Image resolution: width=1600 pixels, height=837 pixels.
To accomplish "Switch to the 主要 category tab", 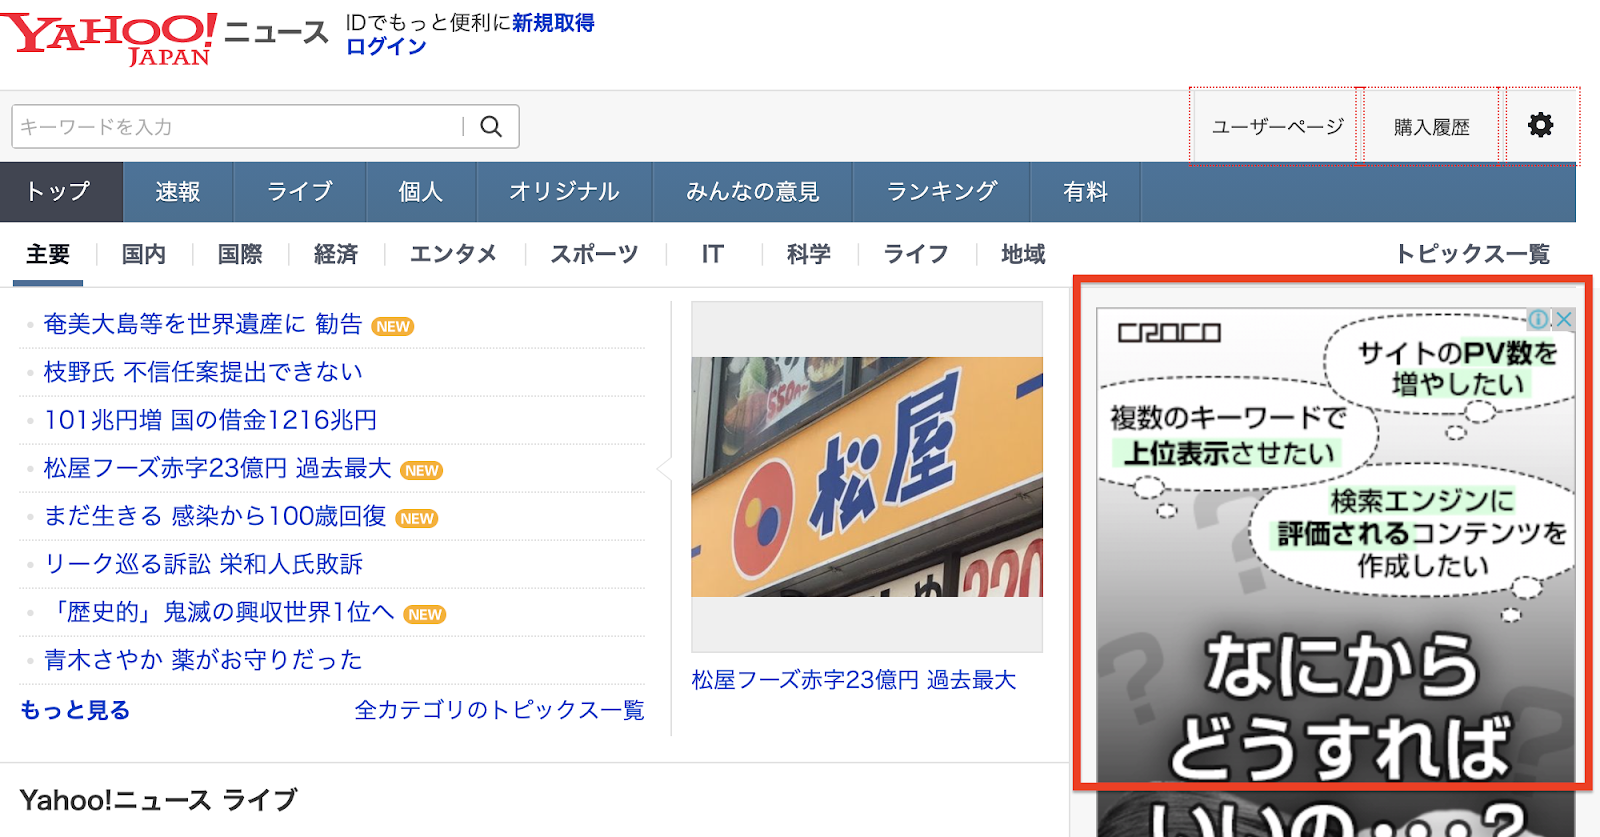I will pos(48,254).
